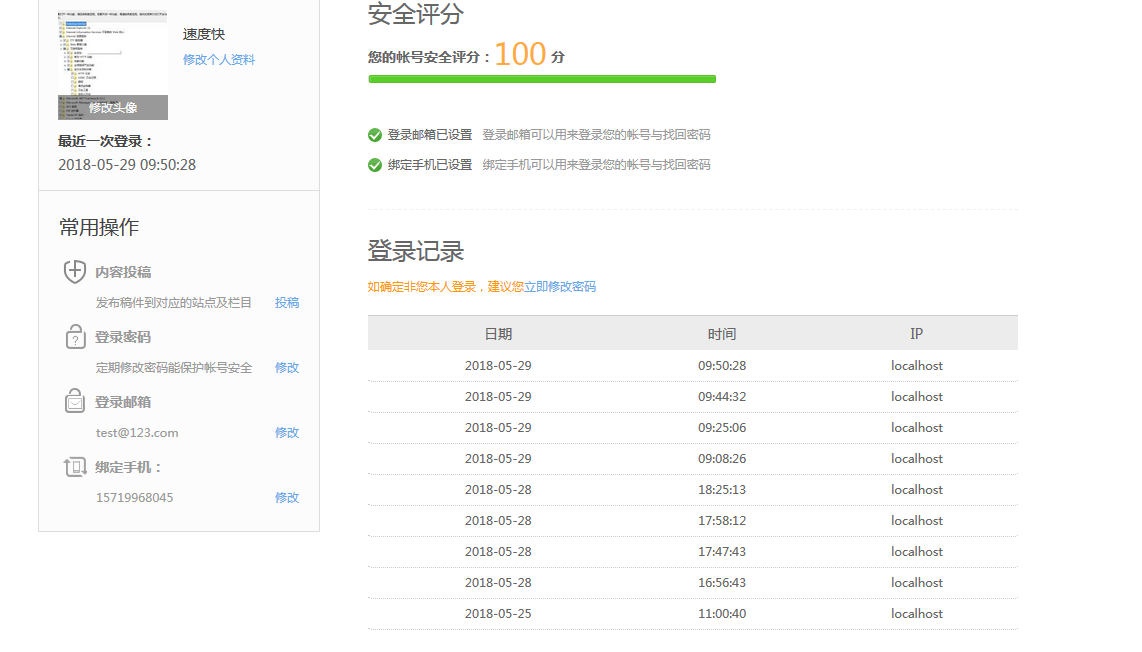
Task: Click 修改 link beside 15719968045
Action: pos(287,498)
